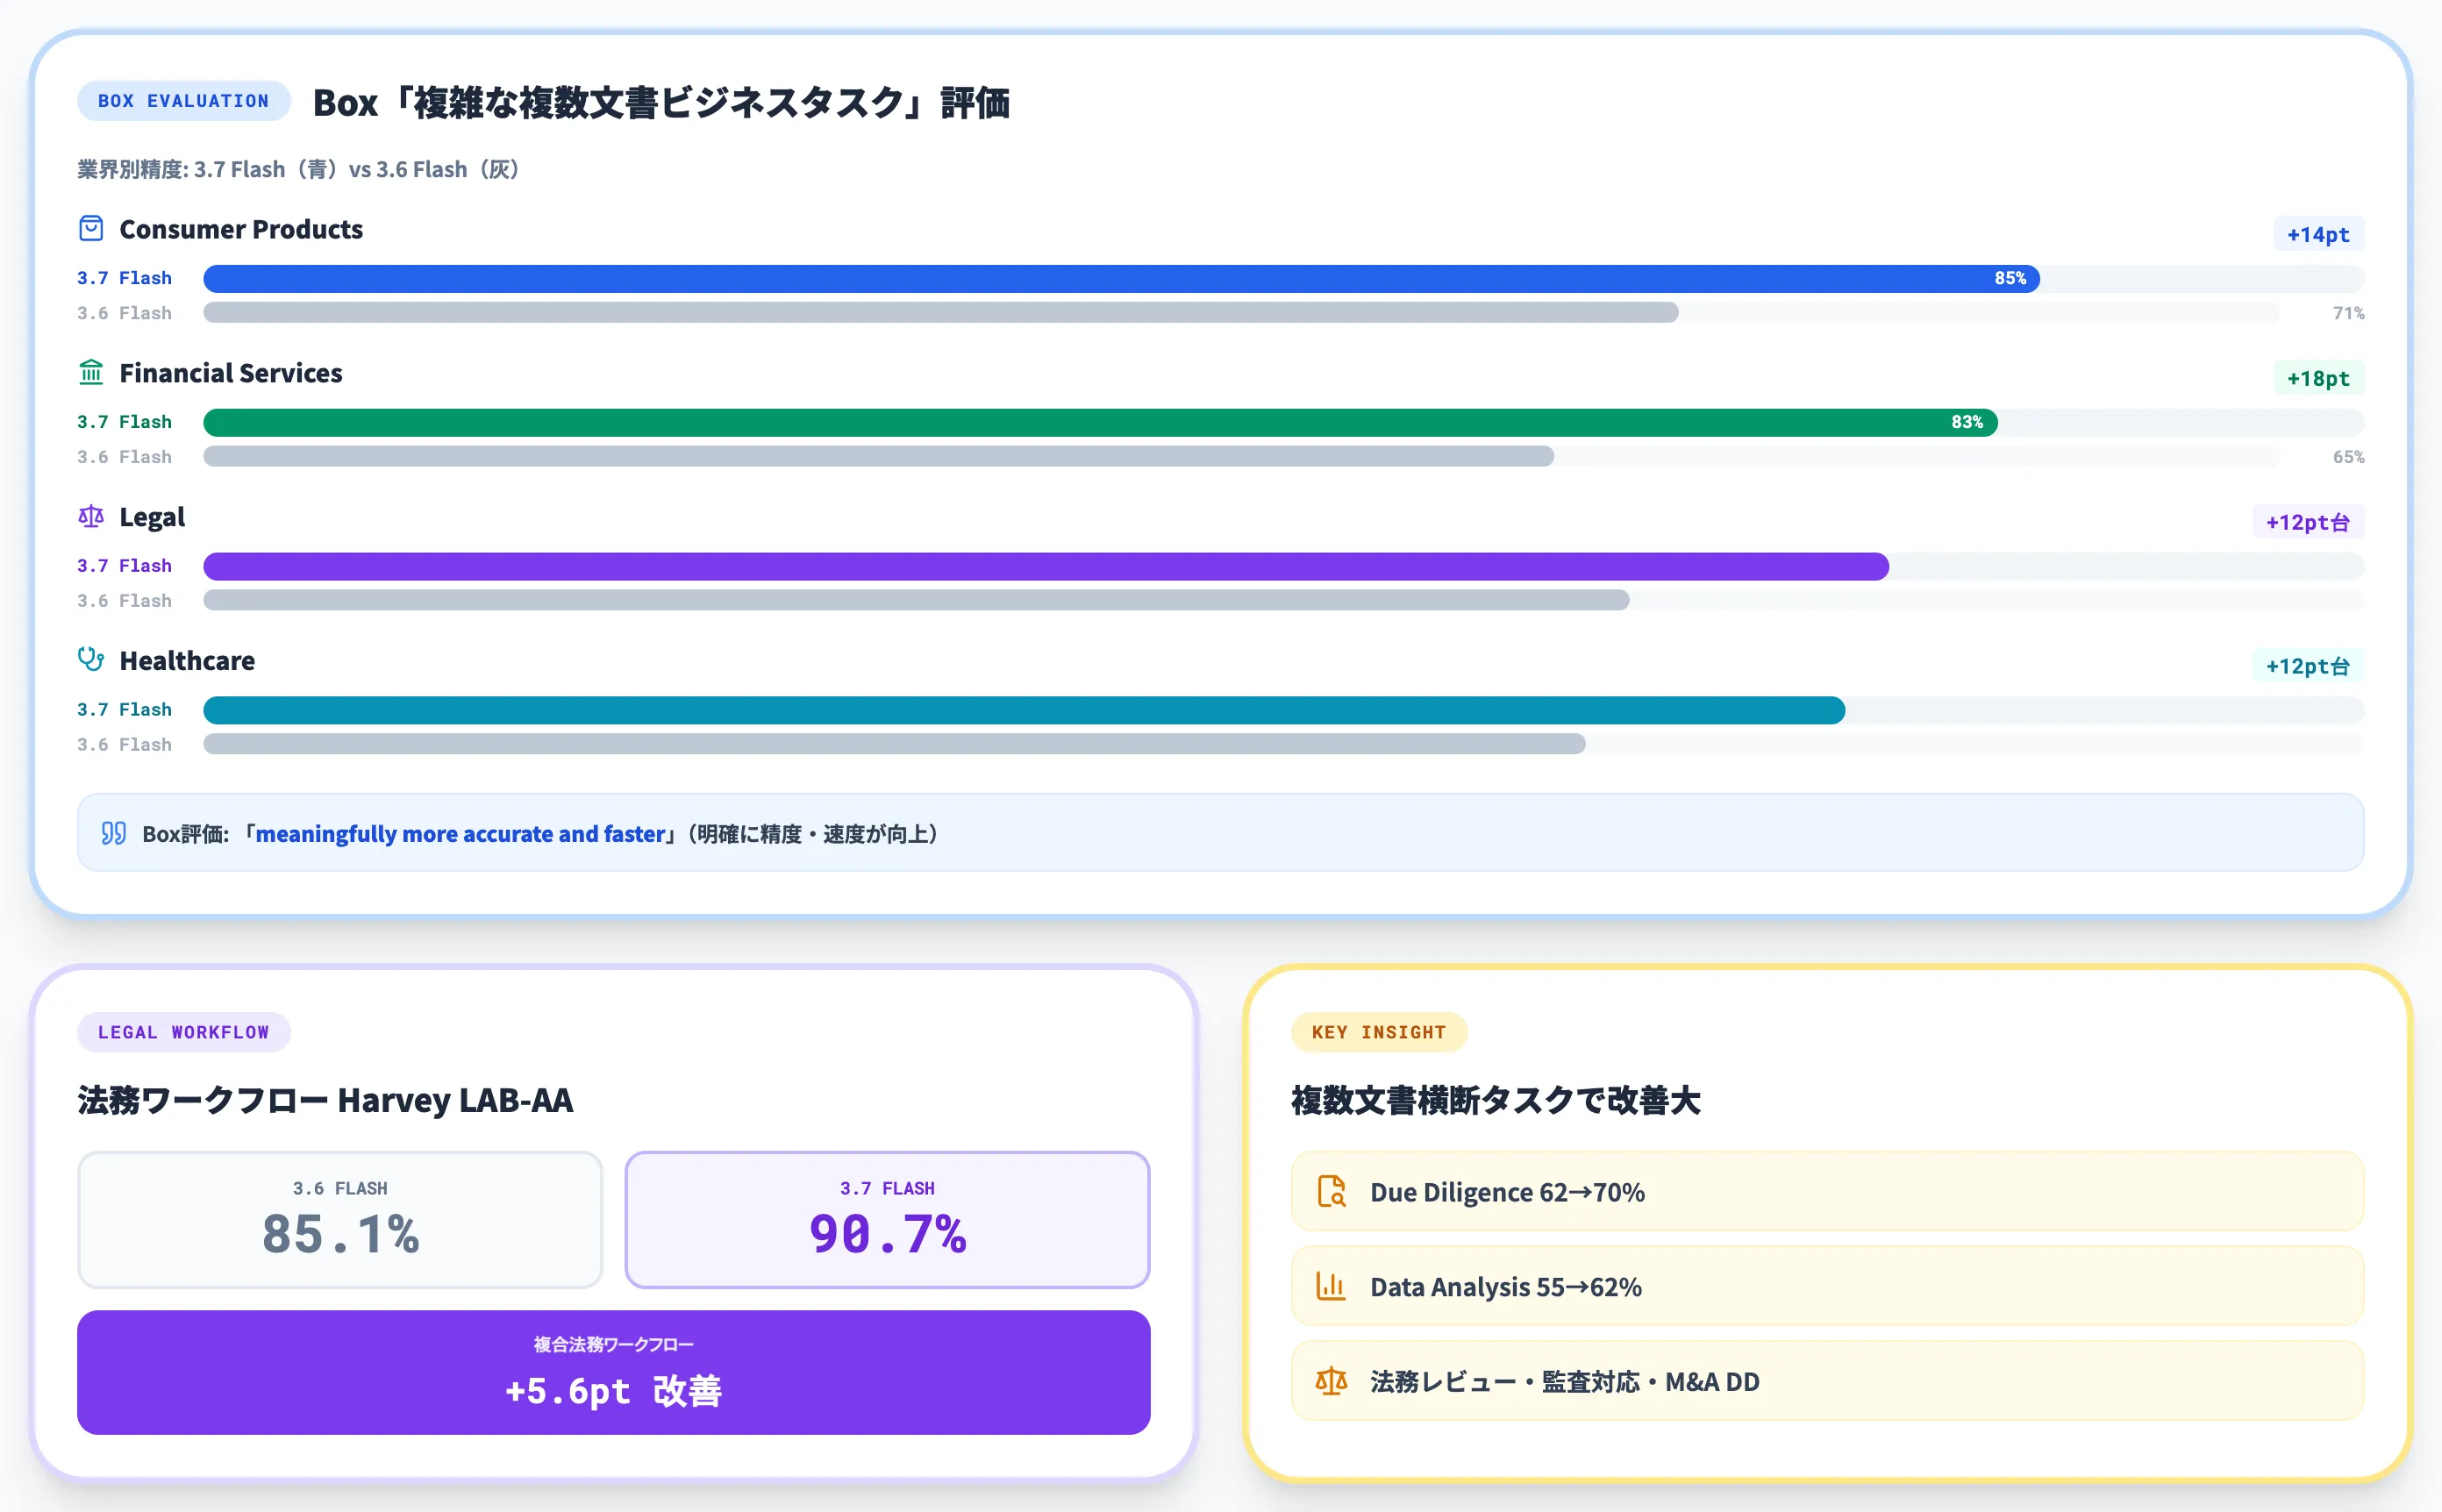
Task: Click the 71% value label
Action: [x=2348, y=313]
